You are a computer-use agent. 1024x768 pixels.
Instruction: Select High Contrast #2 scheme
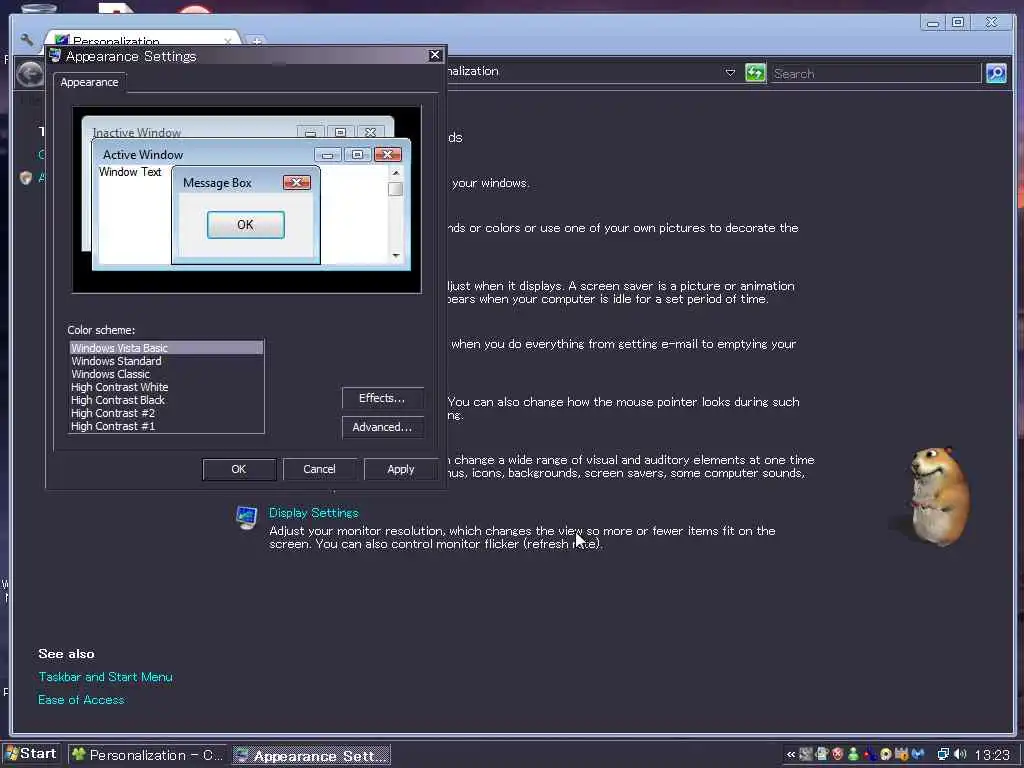tap(167, 413)
